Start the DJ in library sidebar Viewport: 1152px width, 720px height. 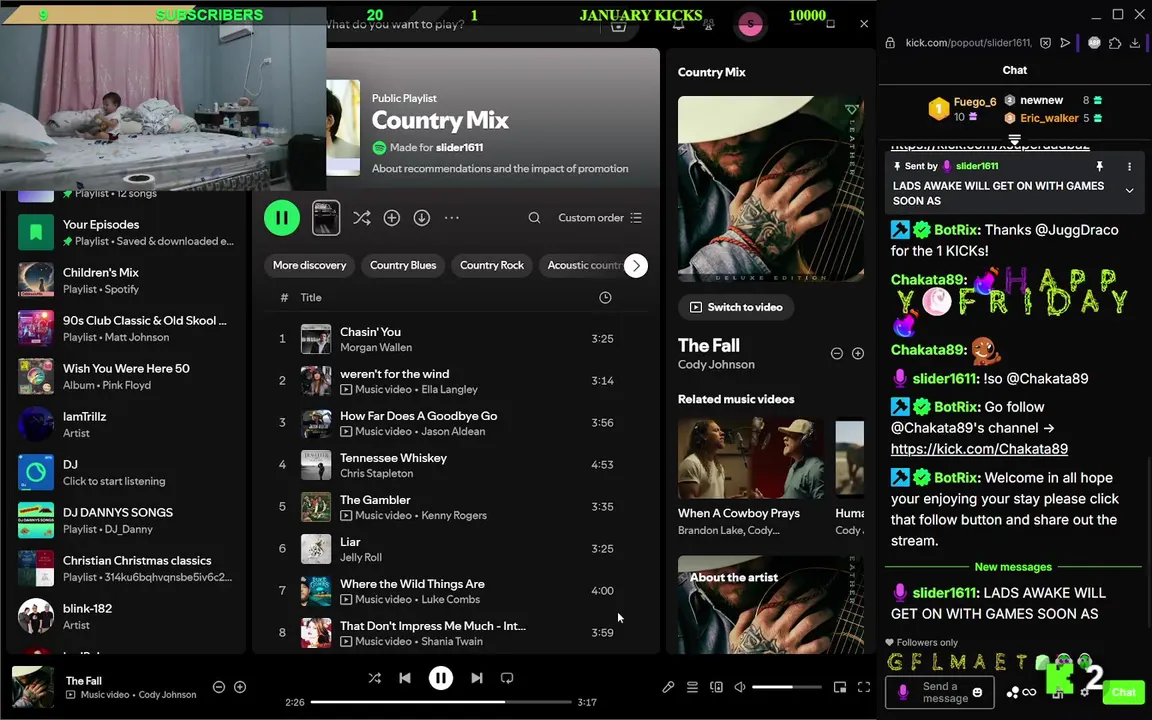point(126,472)
